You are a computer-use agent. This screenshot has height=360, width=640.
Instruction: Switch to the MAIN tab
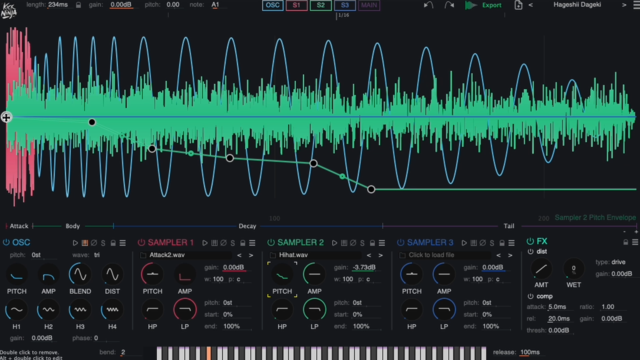[369, 5]
